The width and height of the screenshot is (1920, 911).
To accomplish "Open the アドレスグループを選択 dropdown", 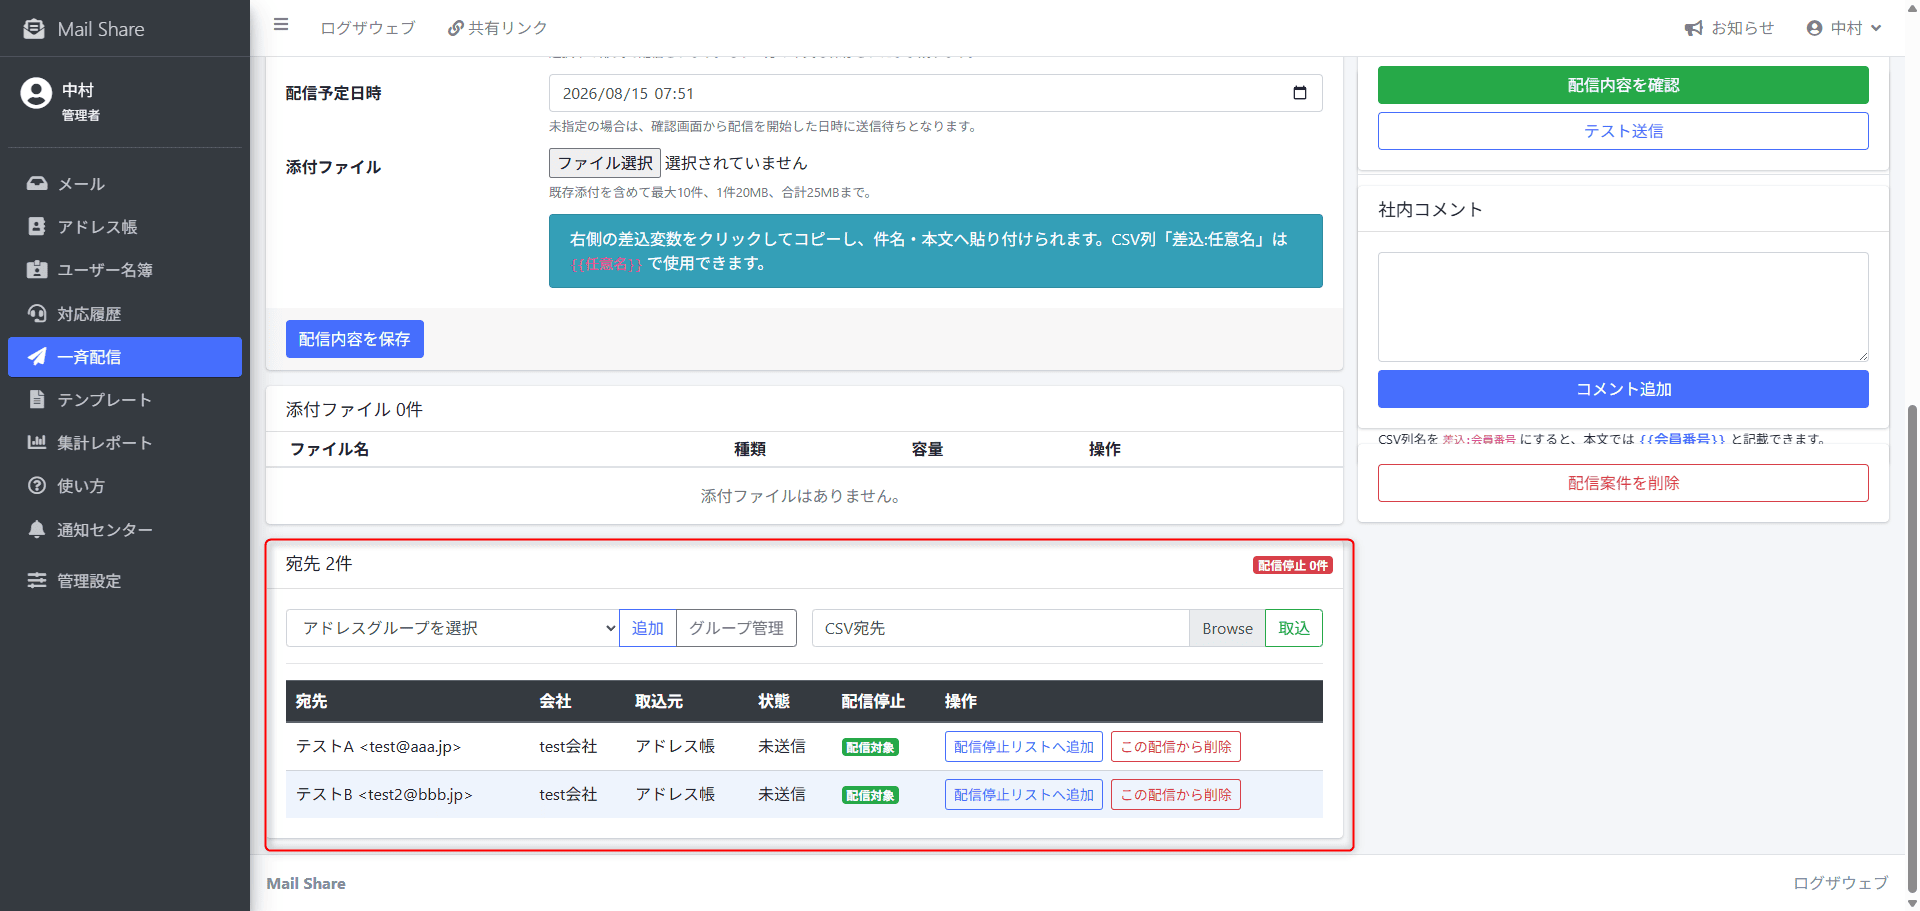I will point(453,628).
